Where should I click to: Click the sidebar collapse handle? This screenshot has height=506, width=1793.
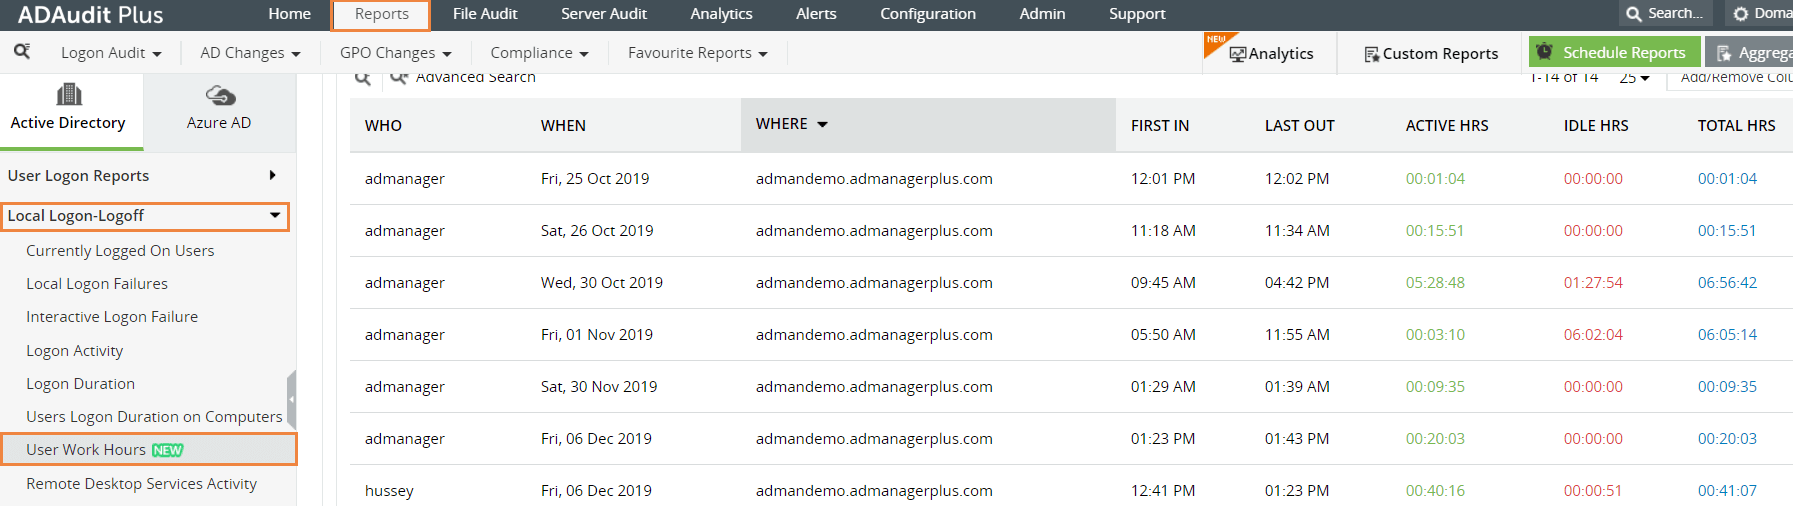[291, 398]
